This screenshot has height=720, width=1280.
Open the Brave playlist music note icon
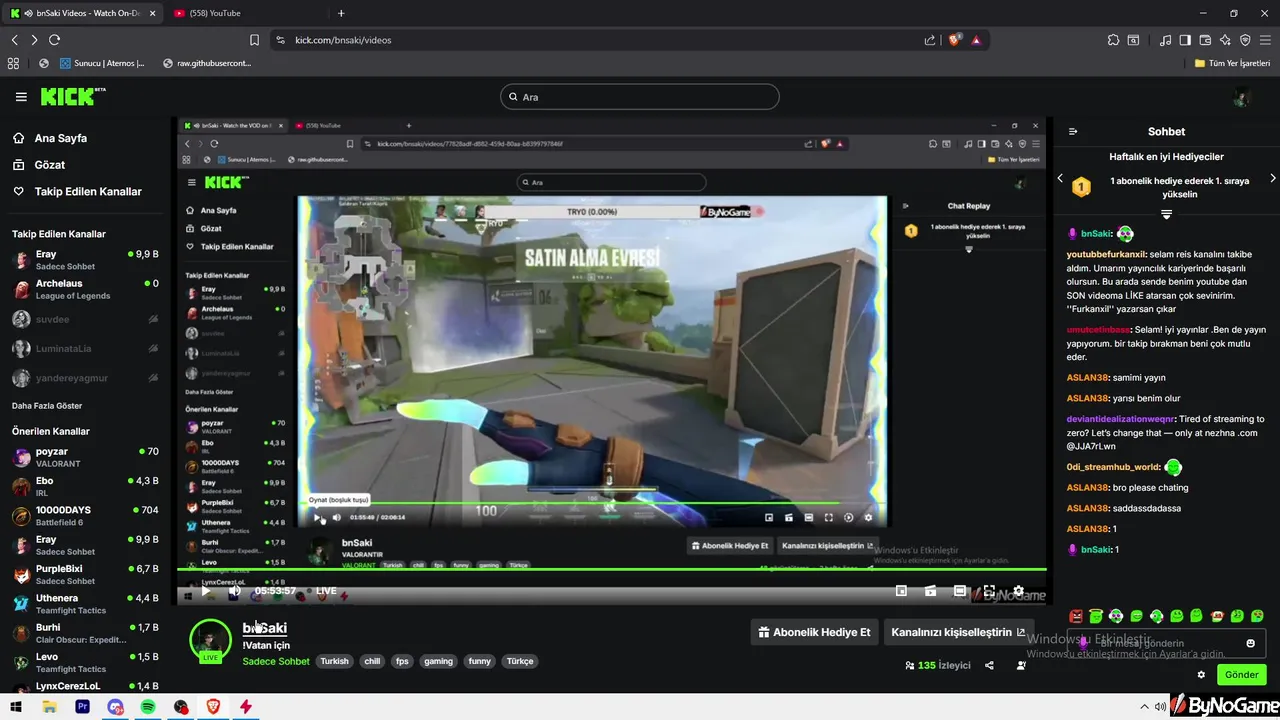[1165, 40]
